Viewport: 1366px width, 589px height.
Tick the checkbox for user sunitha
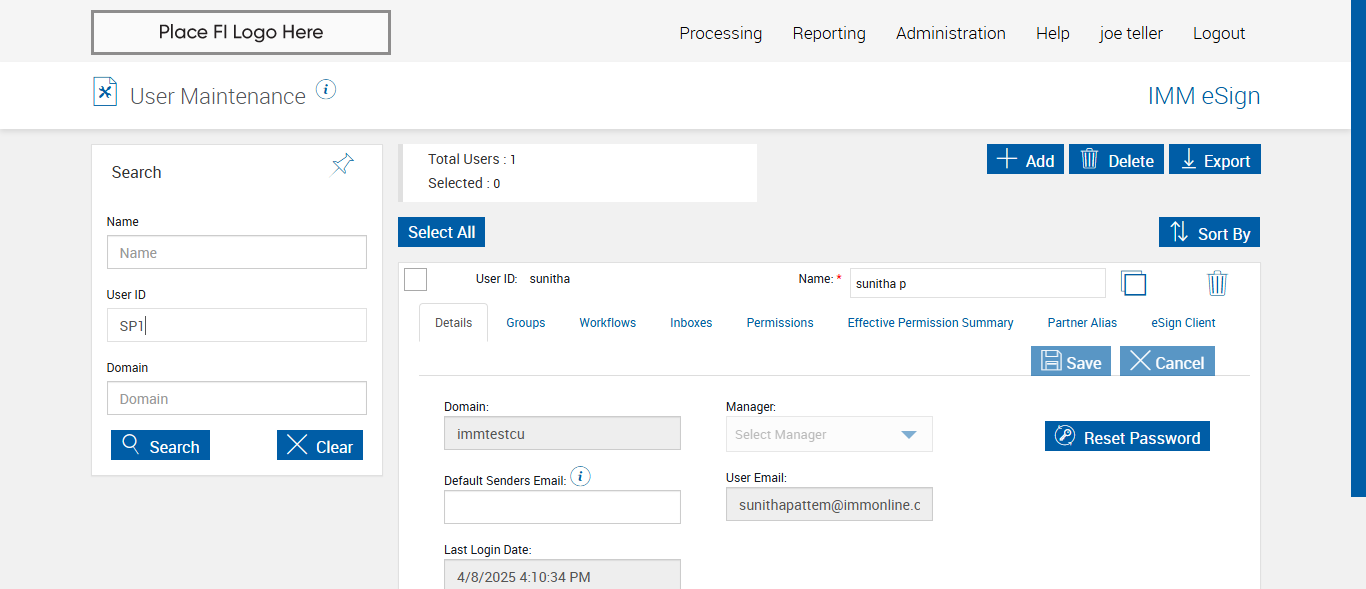(416, 280)
